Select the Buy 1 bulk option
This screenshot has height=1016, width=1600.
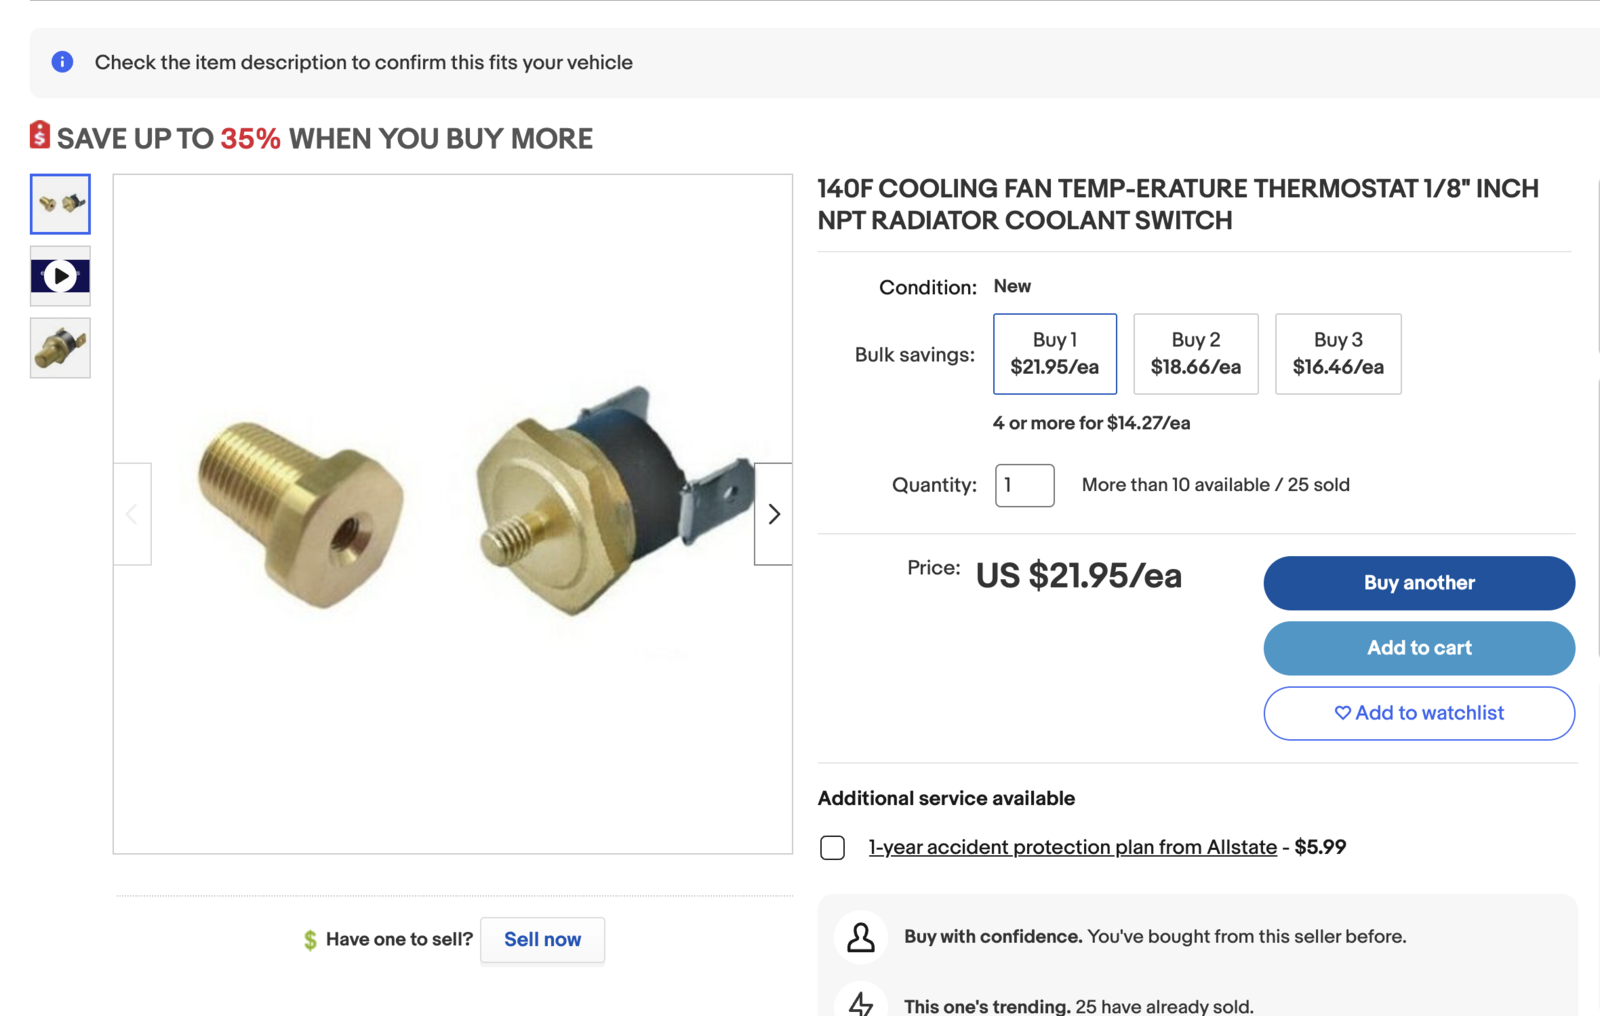pos(1054,354)
